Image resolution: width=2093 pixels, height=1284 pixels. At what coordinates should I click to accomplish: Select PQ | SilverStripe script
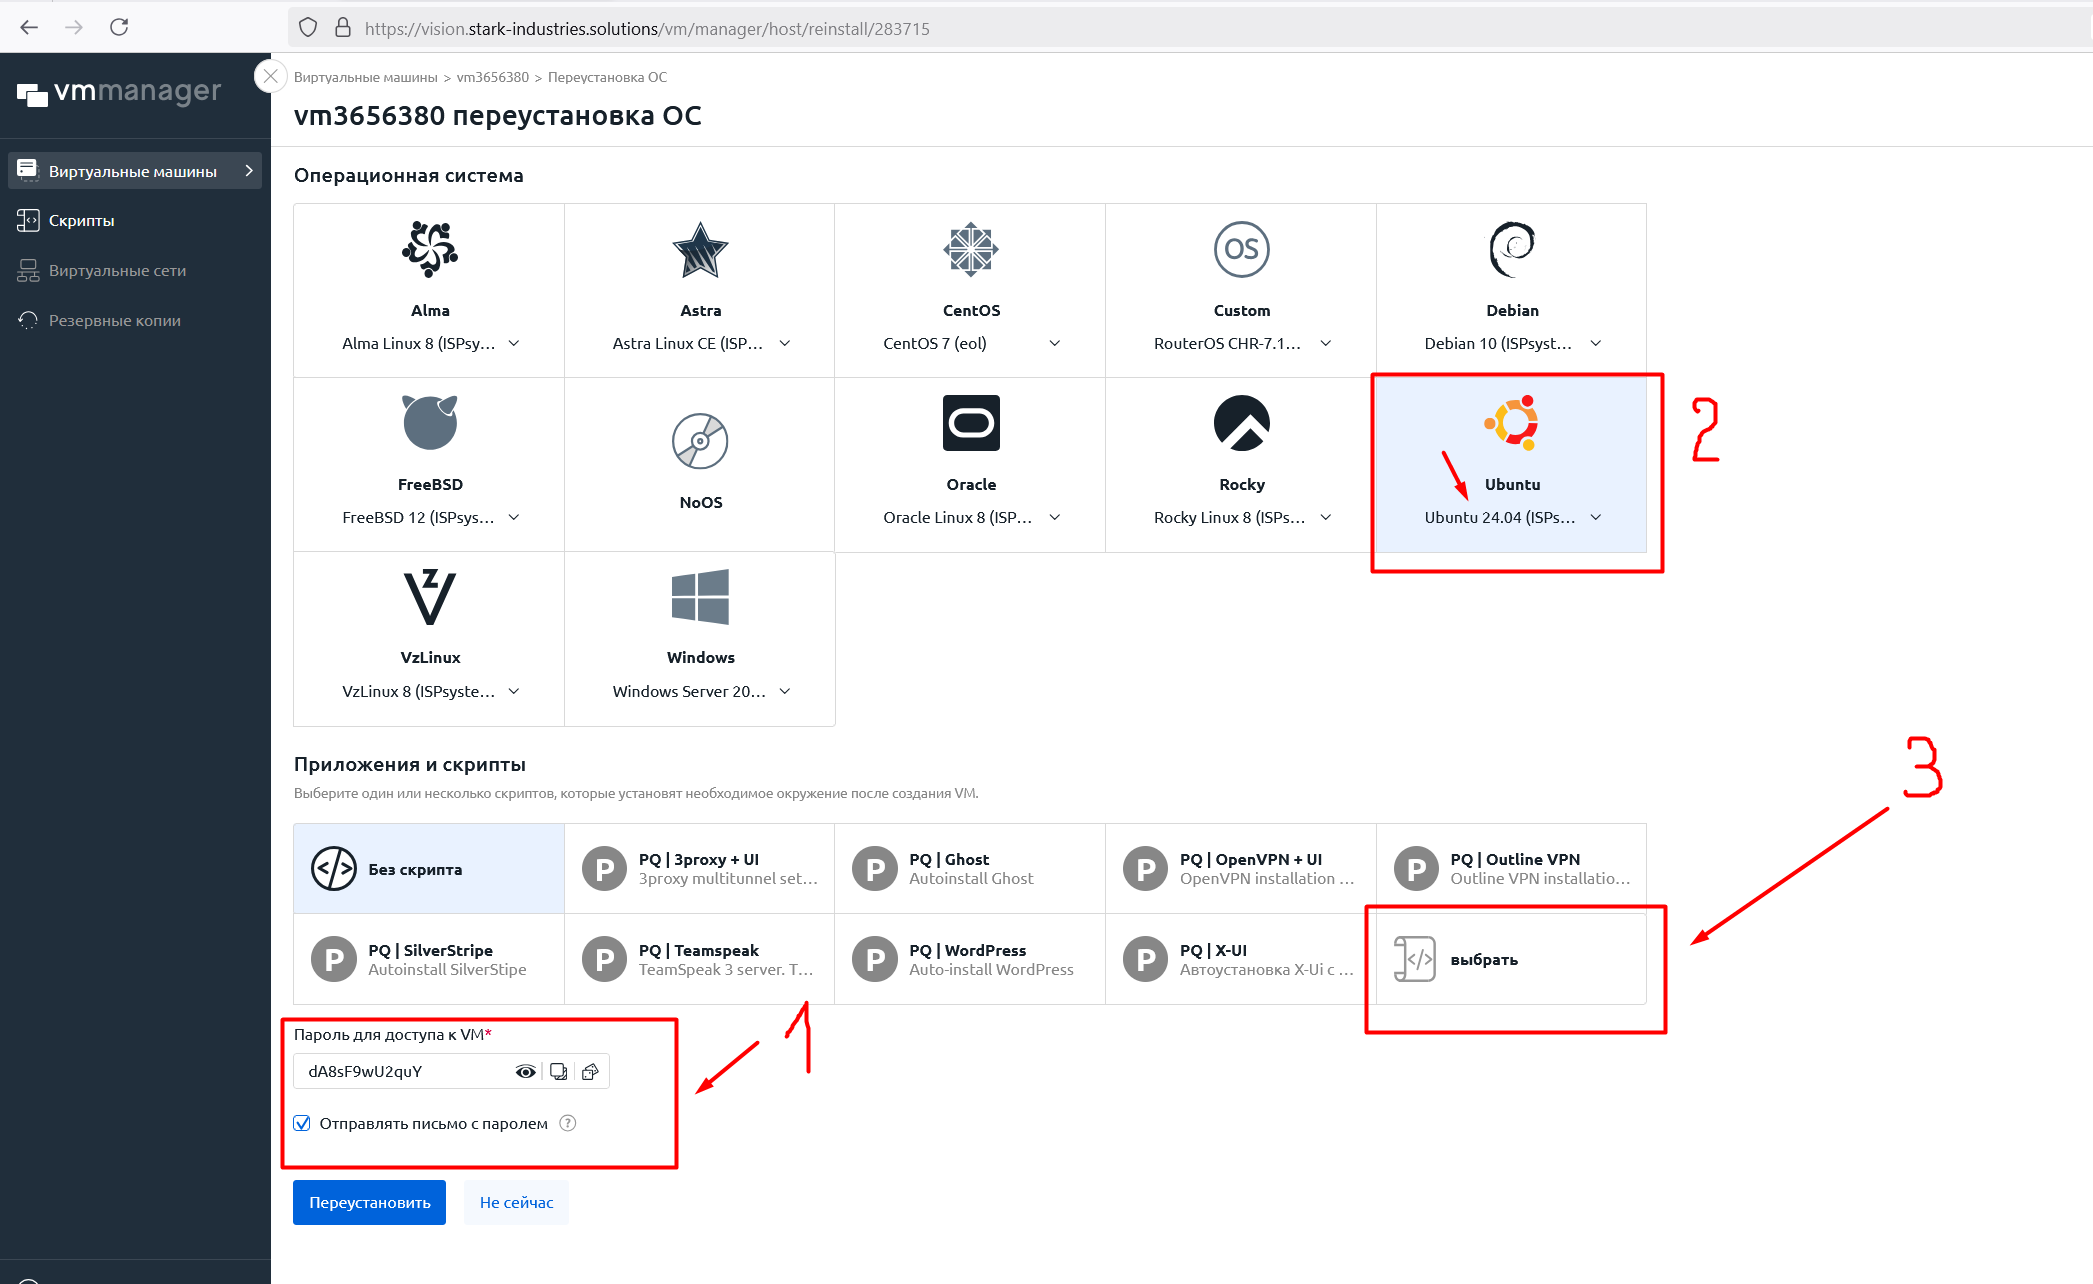tap(429, 959)
